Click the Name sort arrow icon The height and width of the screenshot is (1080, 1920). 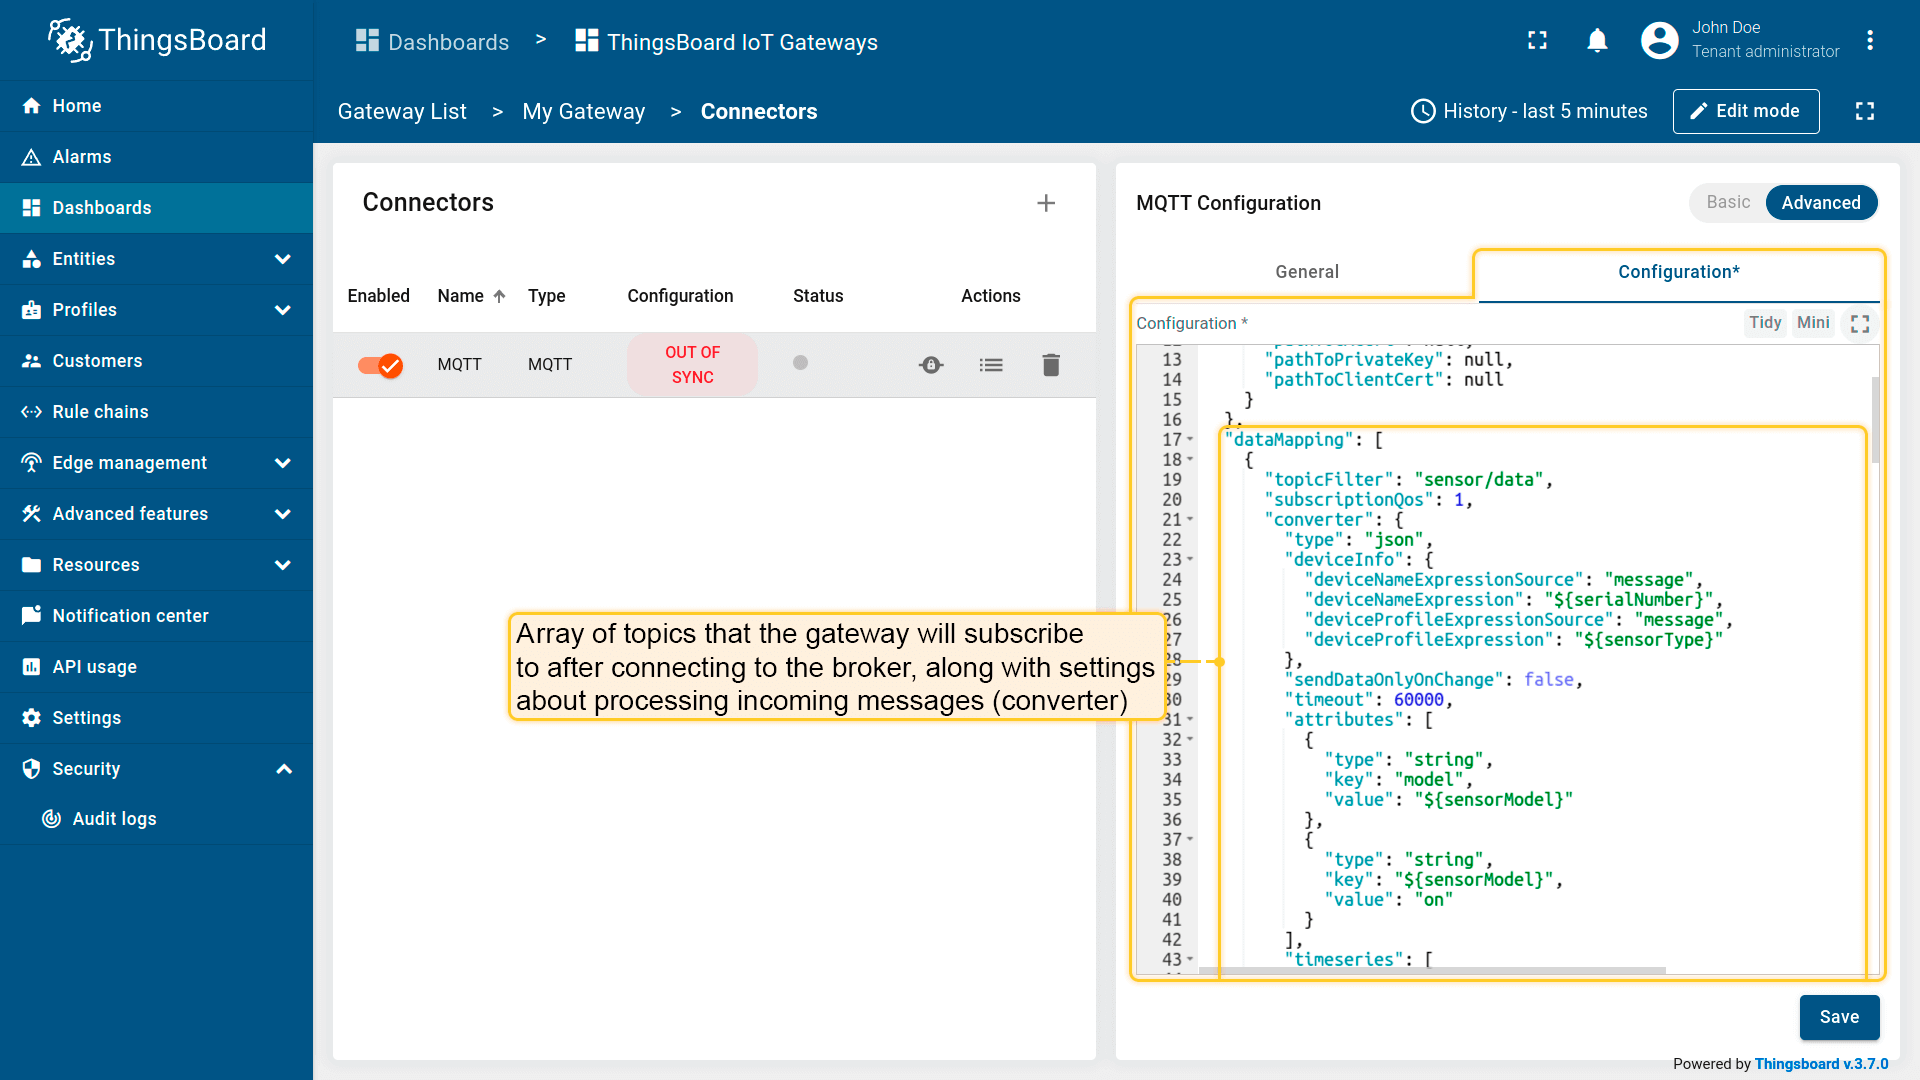coord(500,296)
